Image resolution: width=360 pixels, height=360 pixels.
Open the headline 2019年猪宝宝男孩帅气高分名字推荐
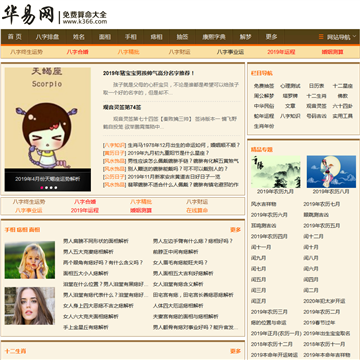[x=149, y=73]
